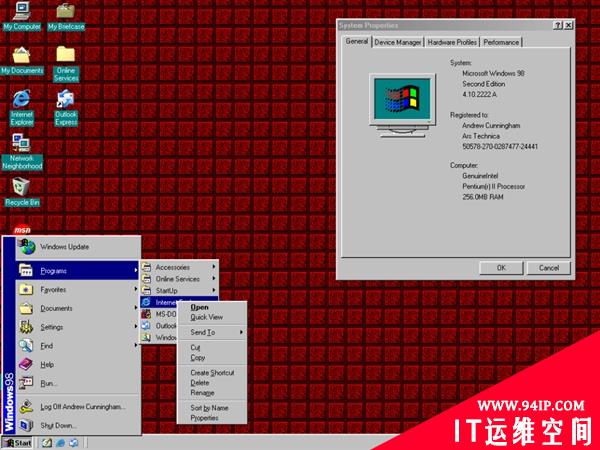
Task: Click the Start button
Action: 18,443
